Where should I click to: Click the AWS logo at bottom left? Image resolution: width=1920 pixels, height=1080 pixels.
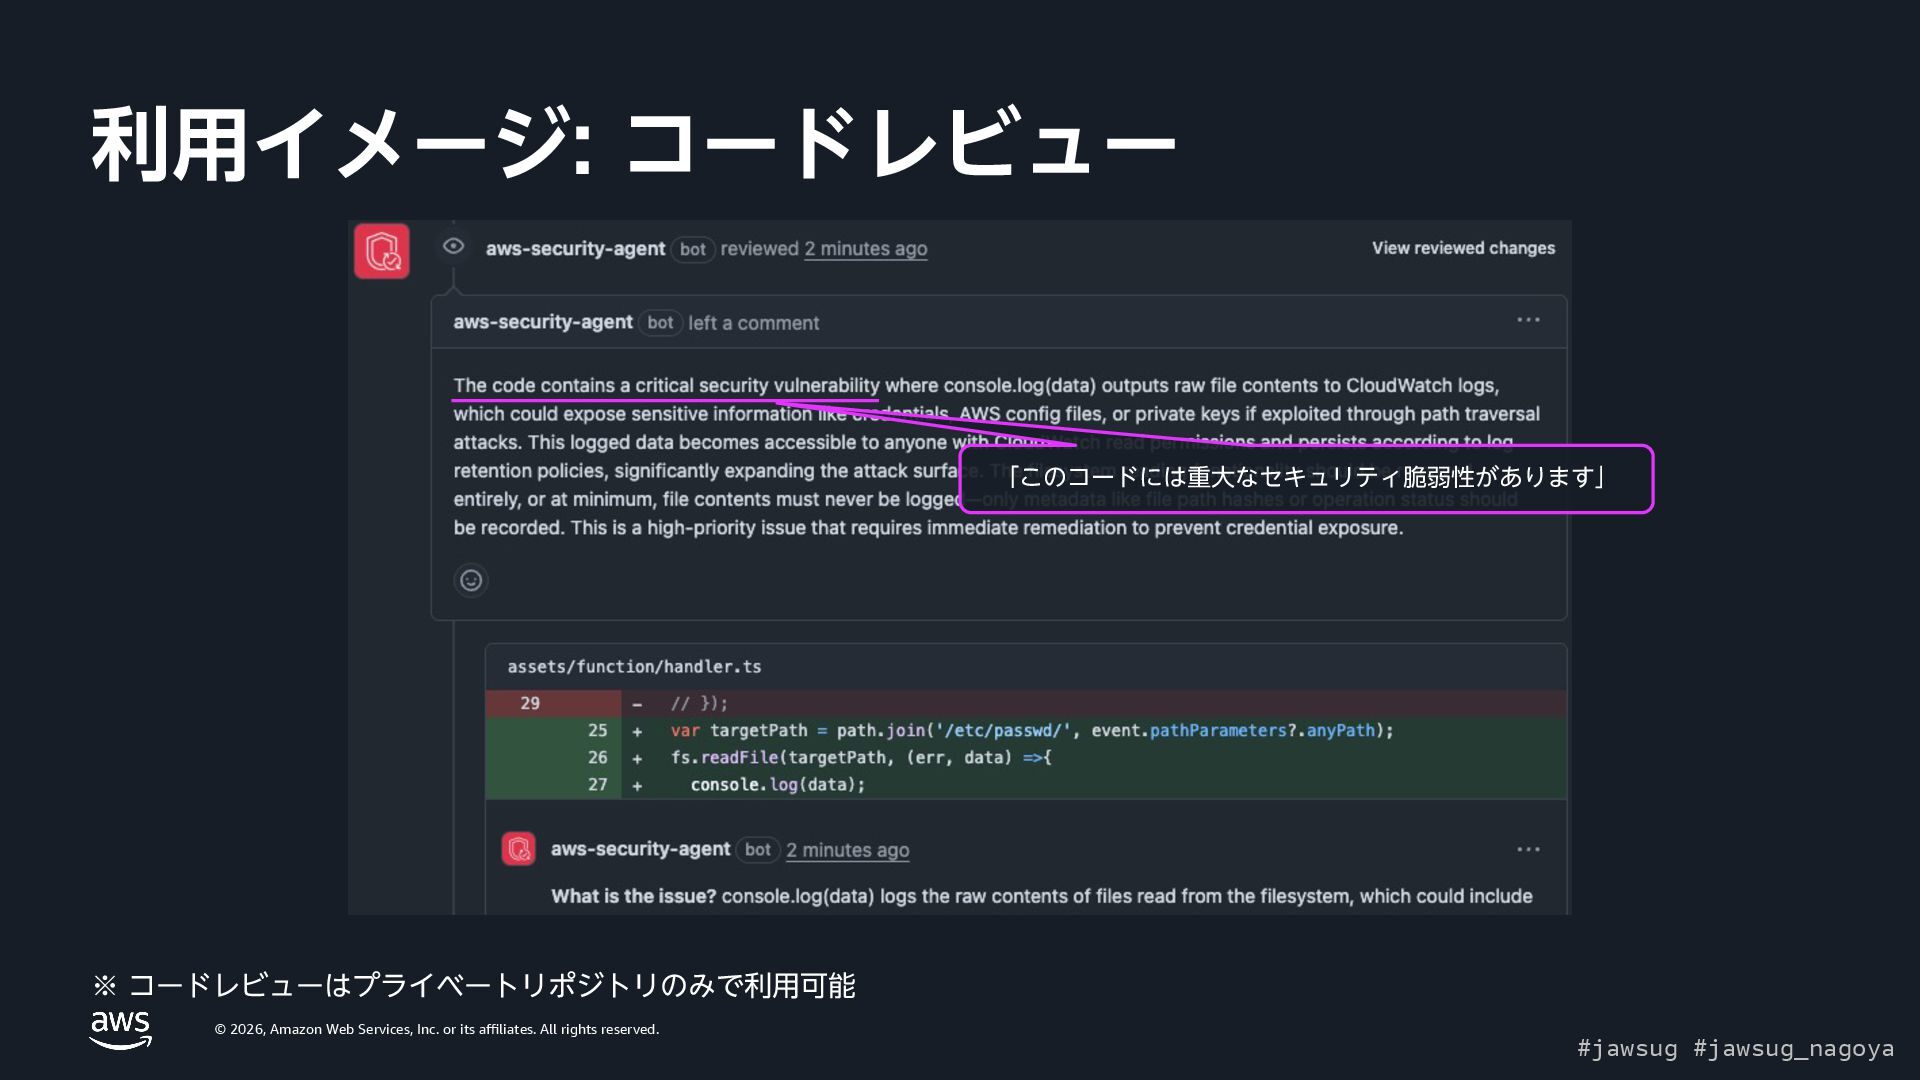(x=120, y=1029)
